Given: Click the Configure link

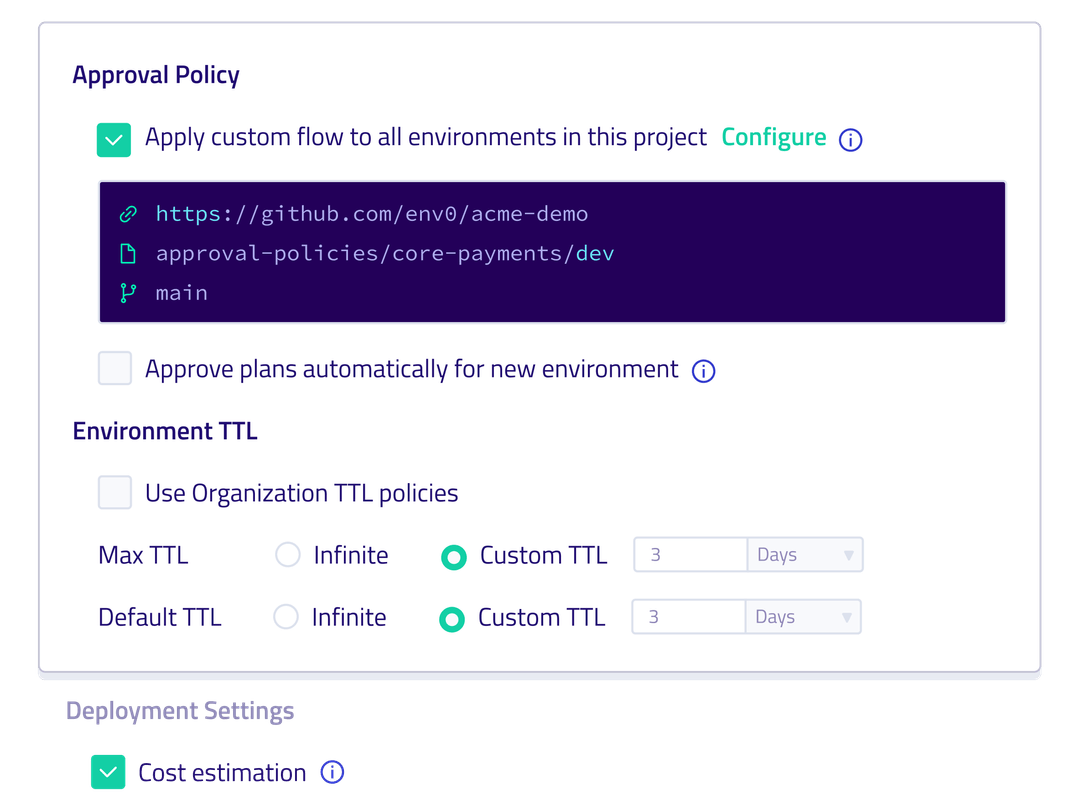Looking at the screenshot, I should click(774, 137).
